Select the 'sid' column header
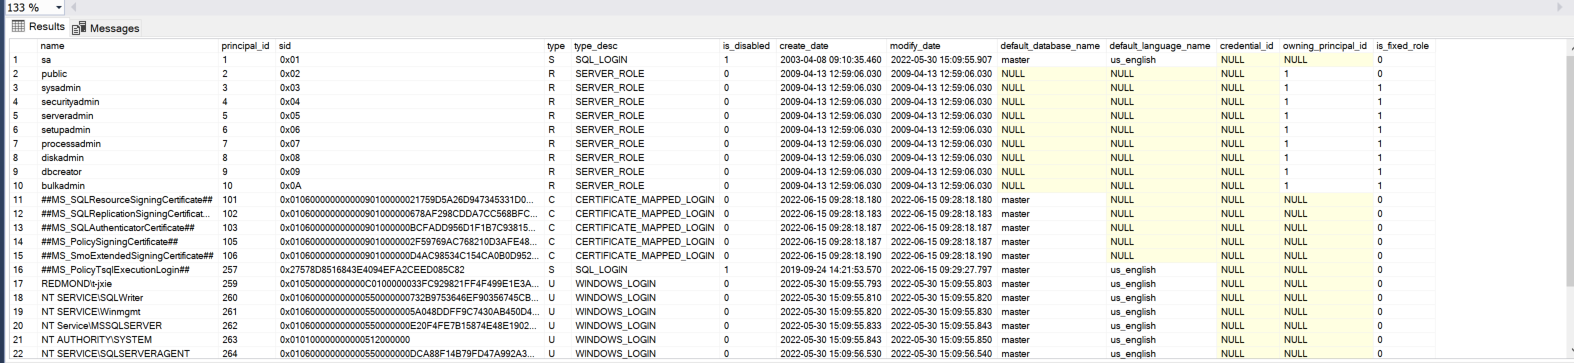The height and width of the screenshot is (363, 1574). pyautogui.click(x=410, y=46)
